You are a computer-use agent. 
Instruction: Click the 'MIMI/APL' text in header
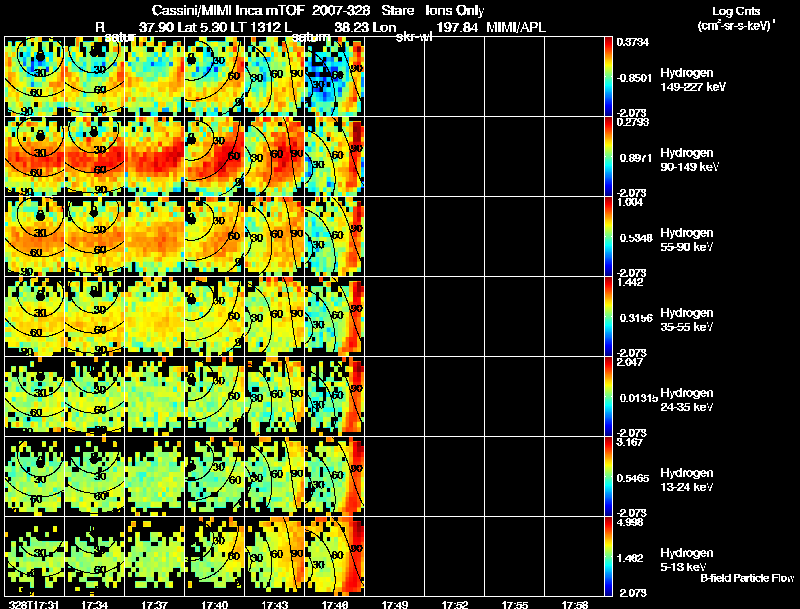pyautogui.click(x=516, y=27)
